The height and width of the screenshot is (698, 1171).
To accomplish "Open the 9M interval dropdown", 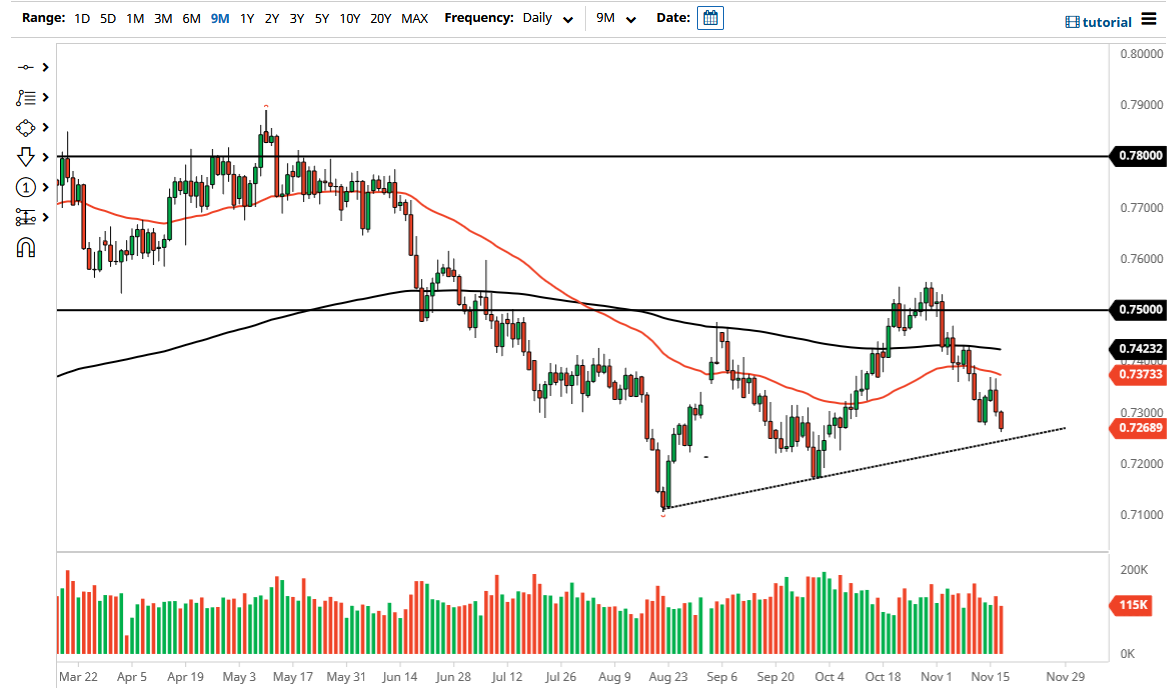I will click(x=614, y=18).
